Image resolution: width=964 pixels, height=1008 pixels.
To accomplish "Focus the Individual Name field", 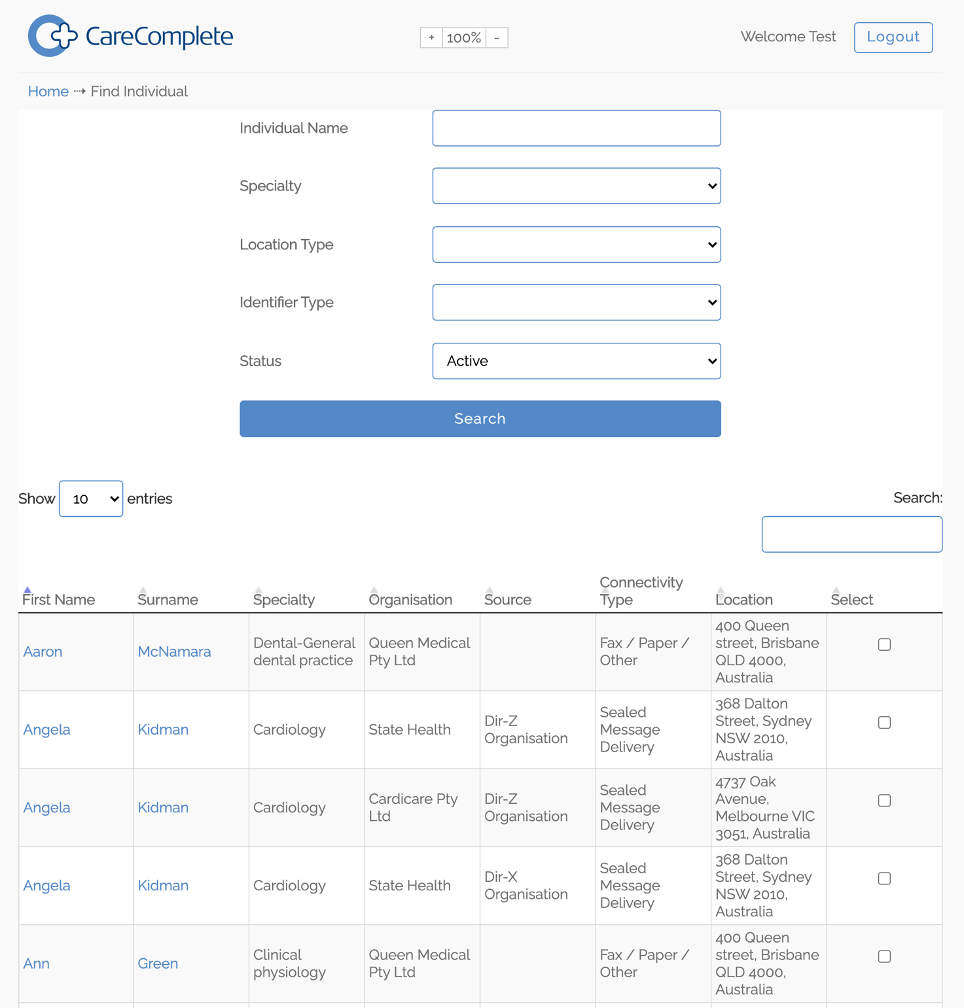I will [x=576, y=128].
